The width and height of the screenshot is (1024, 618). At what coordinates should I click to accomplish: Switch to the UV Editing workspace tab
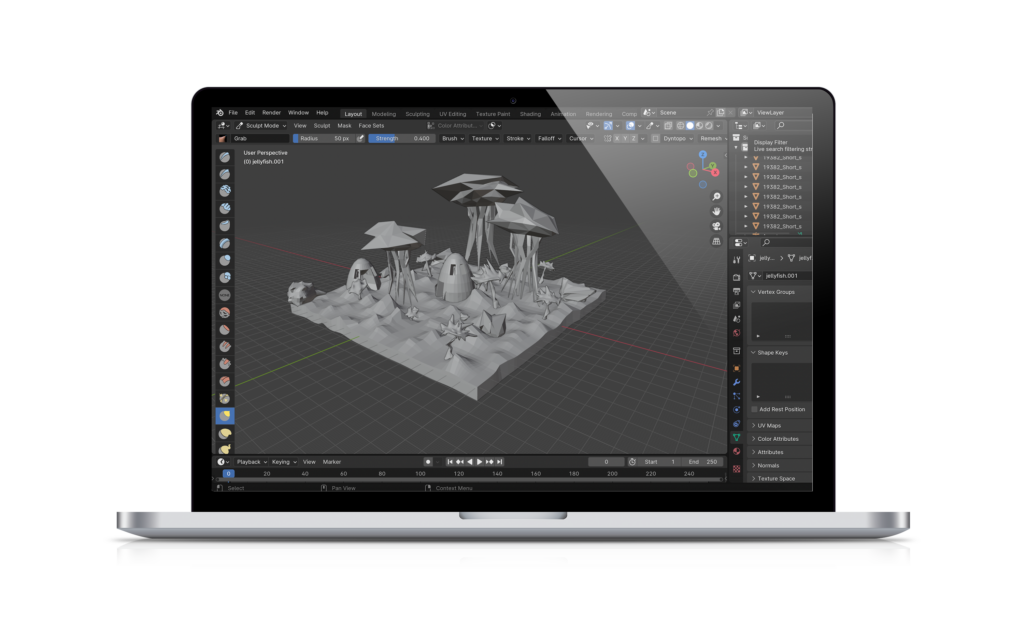pyautogui.click(x=453, y=114)
